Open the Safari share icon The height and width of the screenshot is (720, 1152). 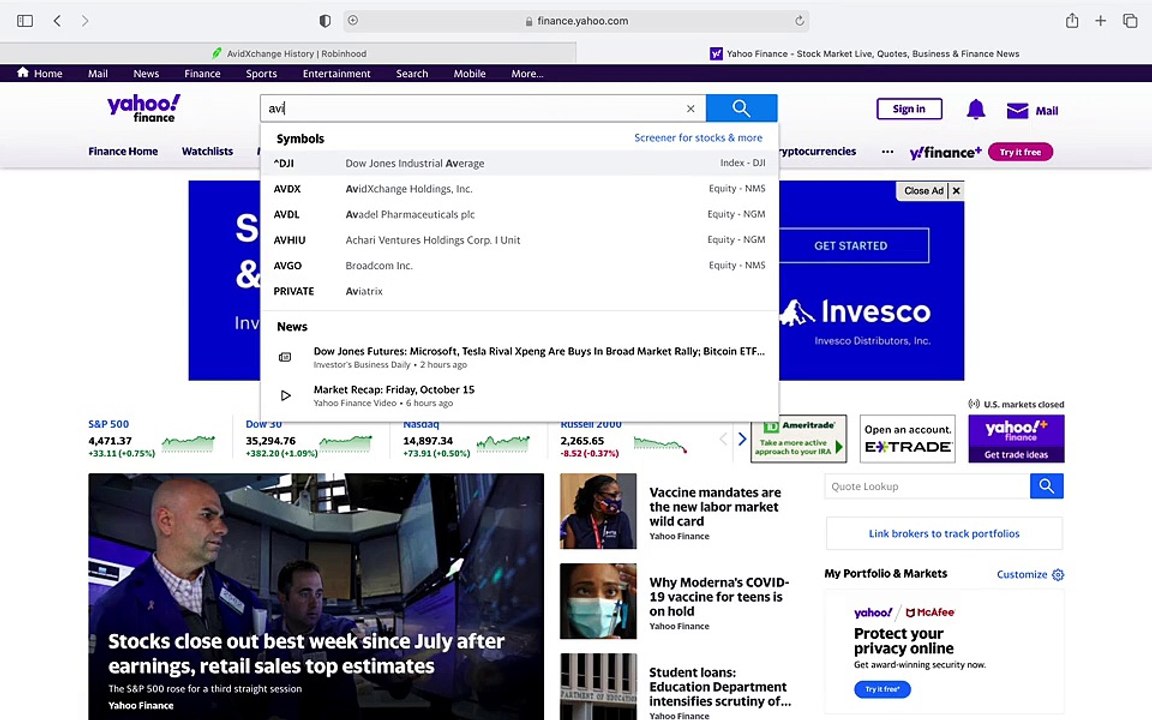(x=1072, y=21)
